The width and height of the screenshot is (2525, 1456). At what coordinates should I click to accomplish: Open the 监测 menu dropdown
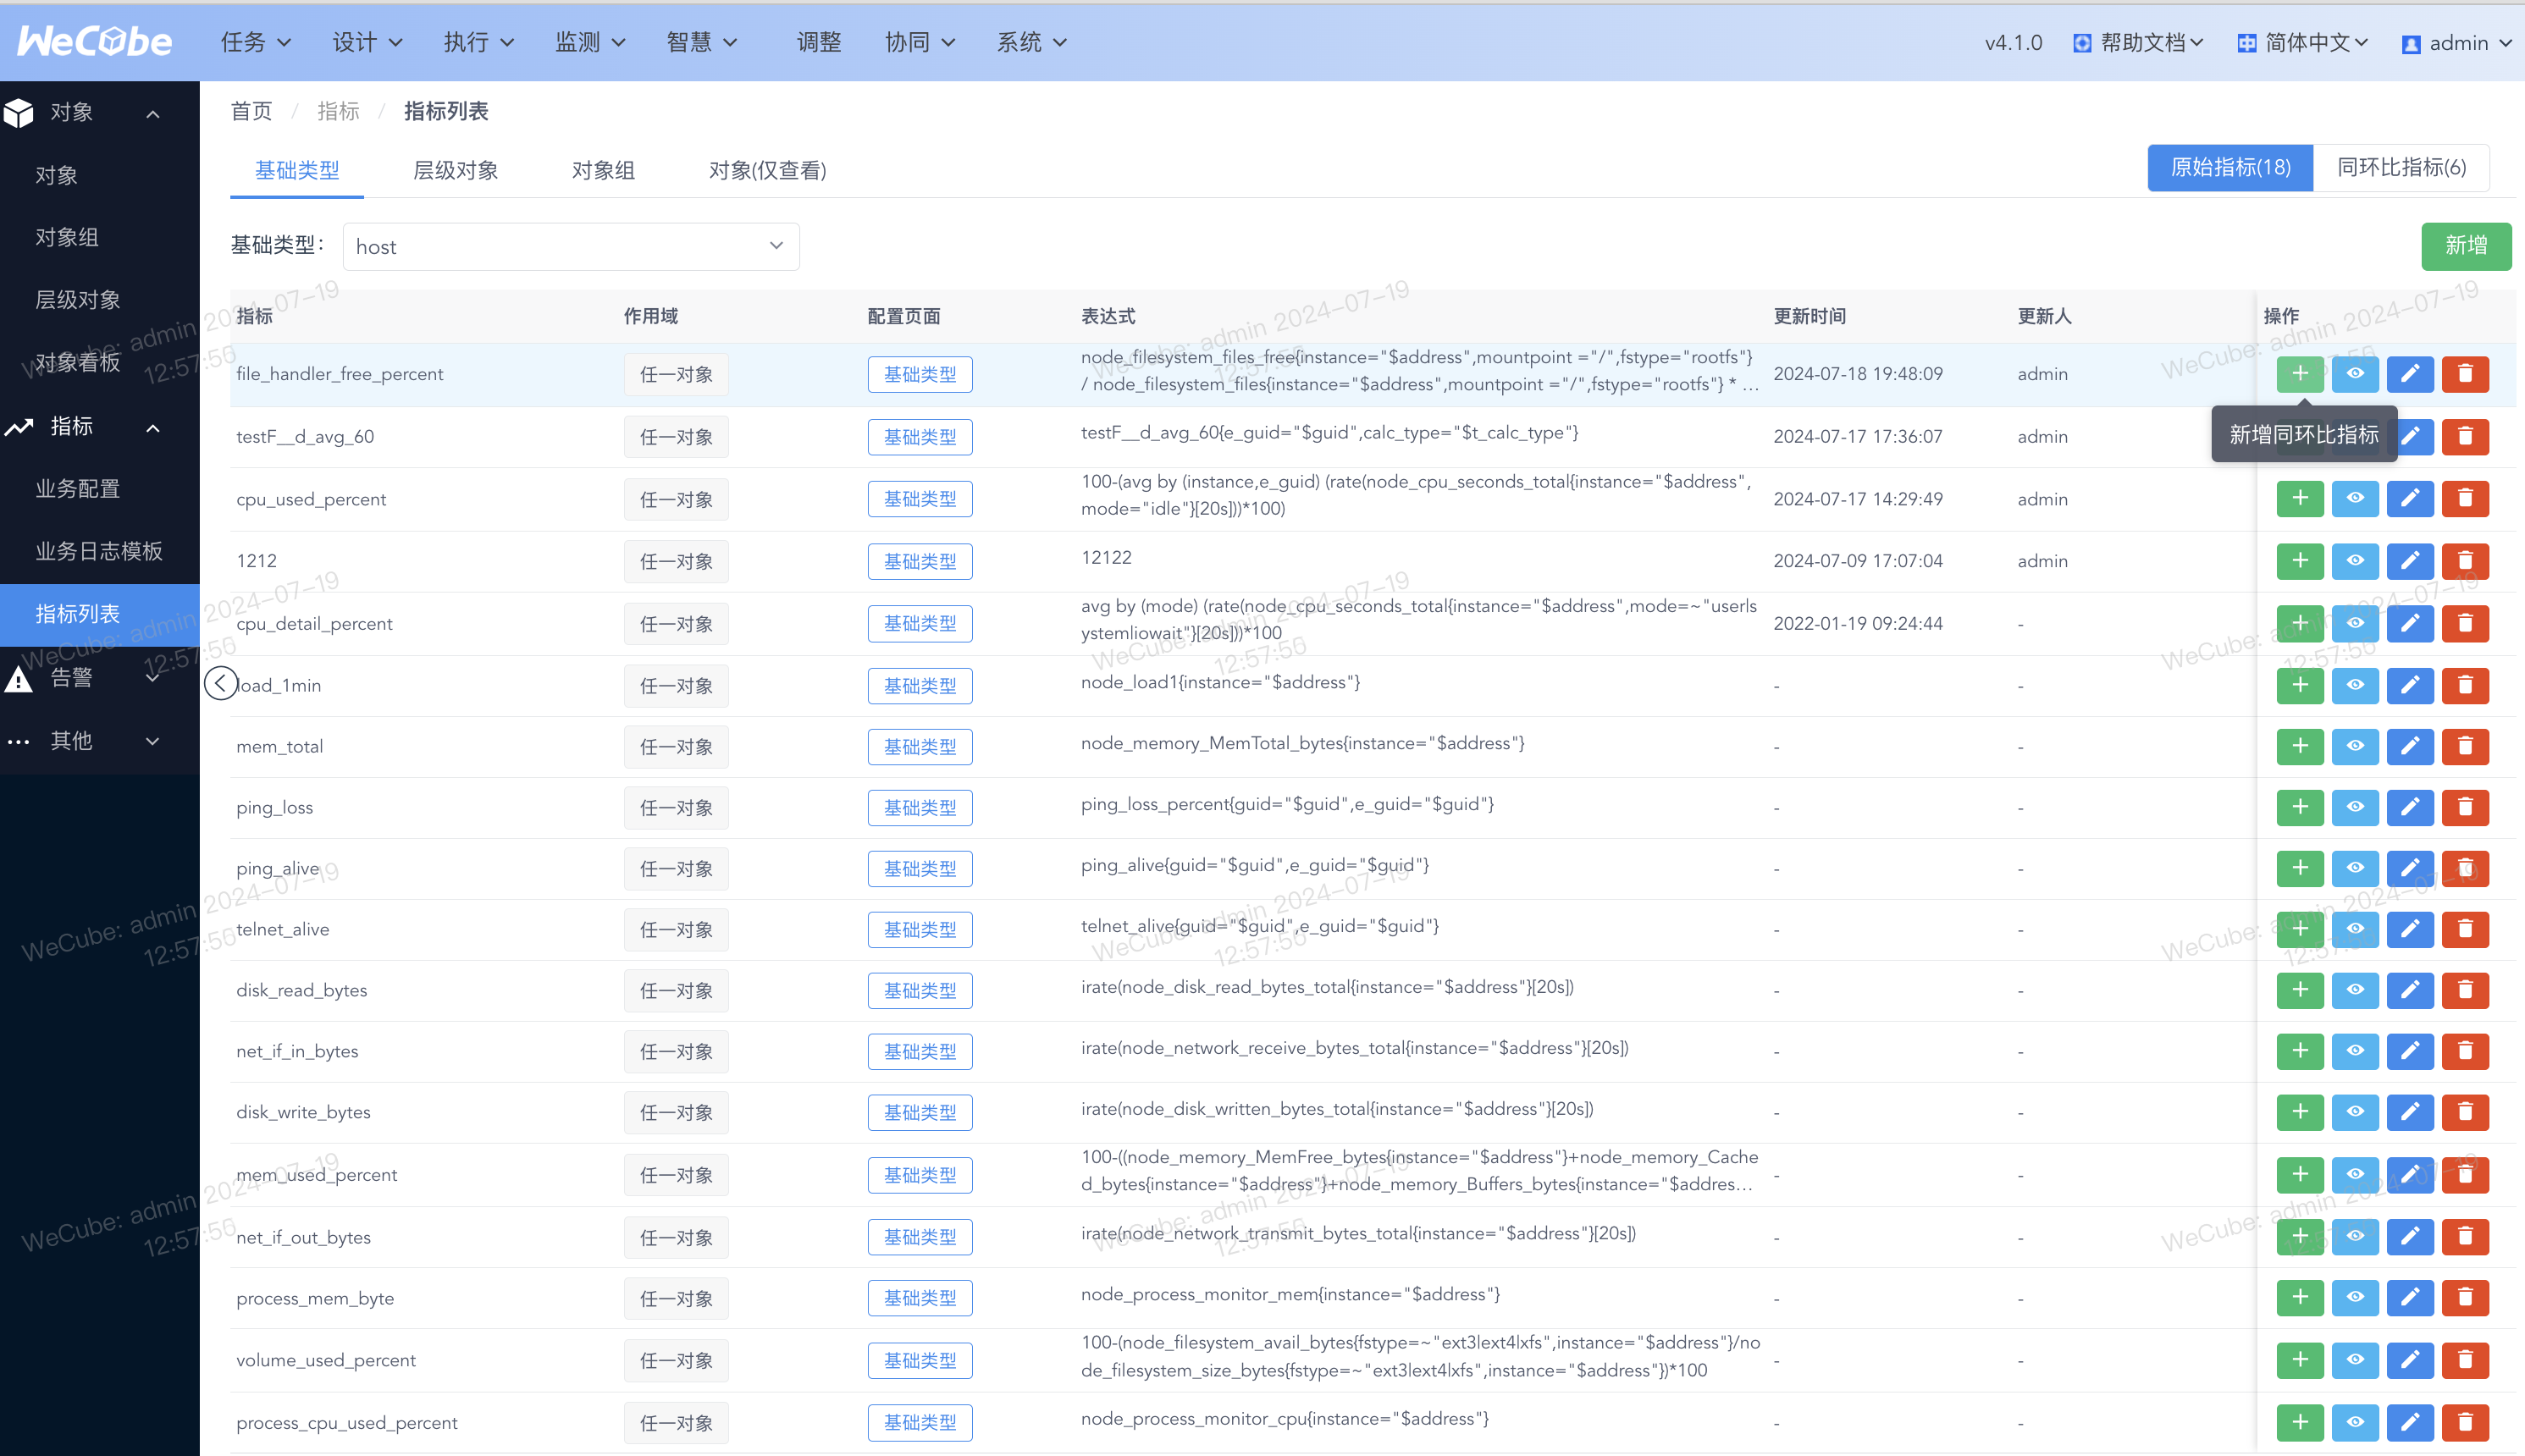pyautogui.click(x=590, y=42)
